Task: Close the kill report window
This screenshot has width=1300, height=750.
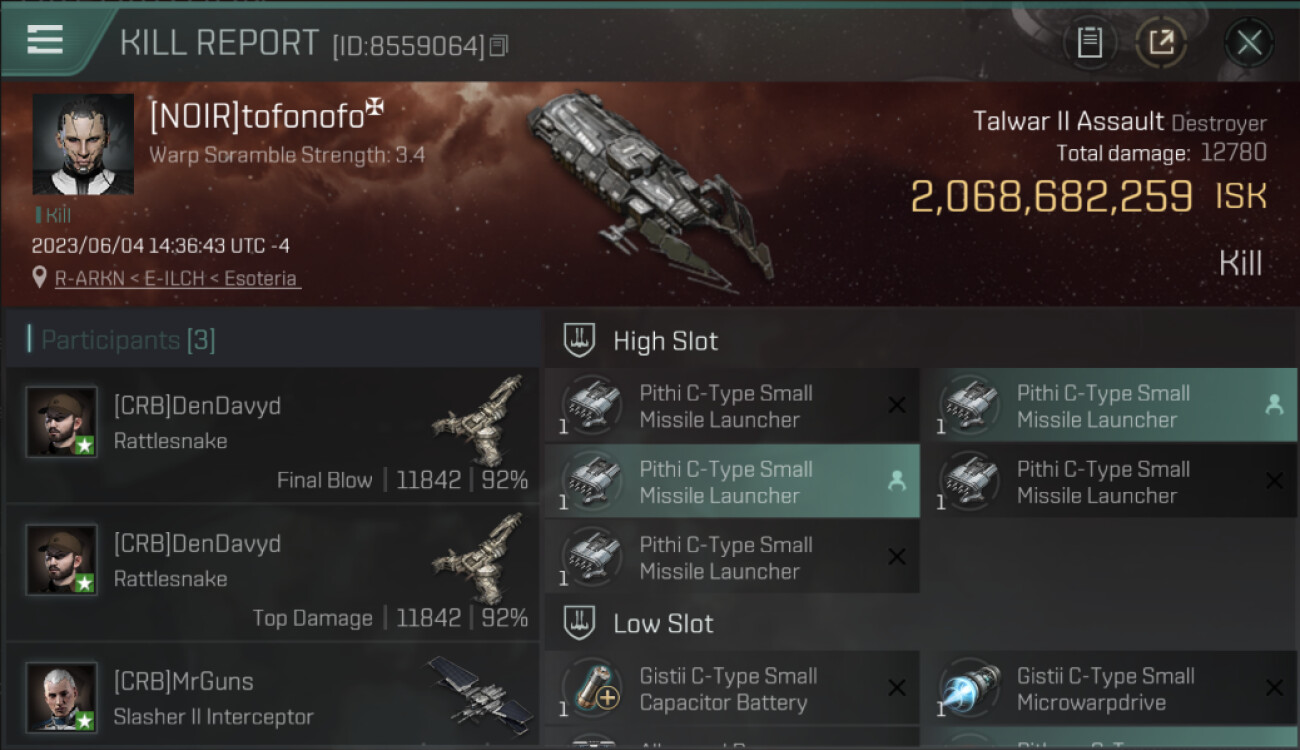Action: tap(1248, 43)
